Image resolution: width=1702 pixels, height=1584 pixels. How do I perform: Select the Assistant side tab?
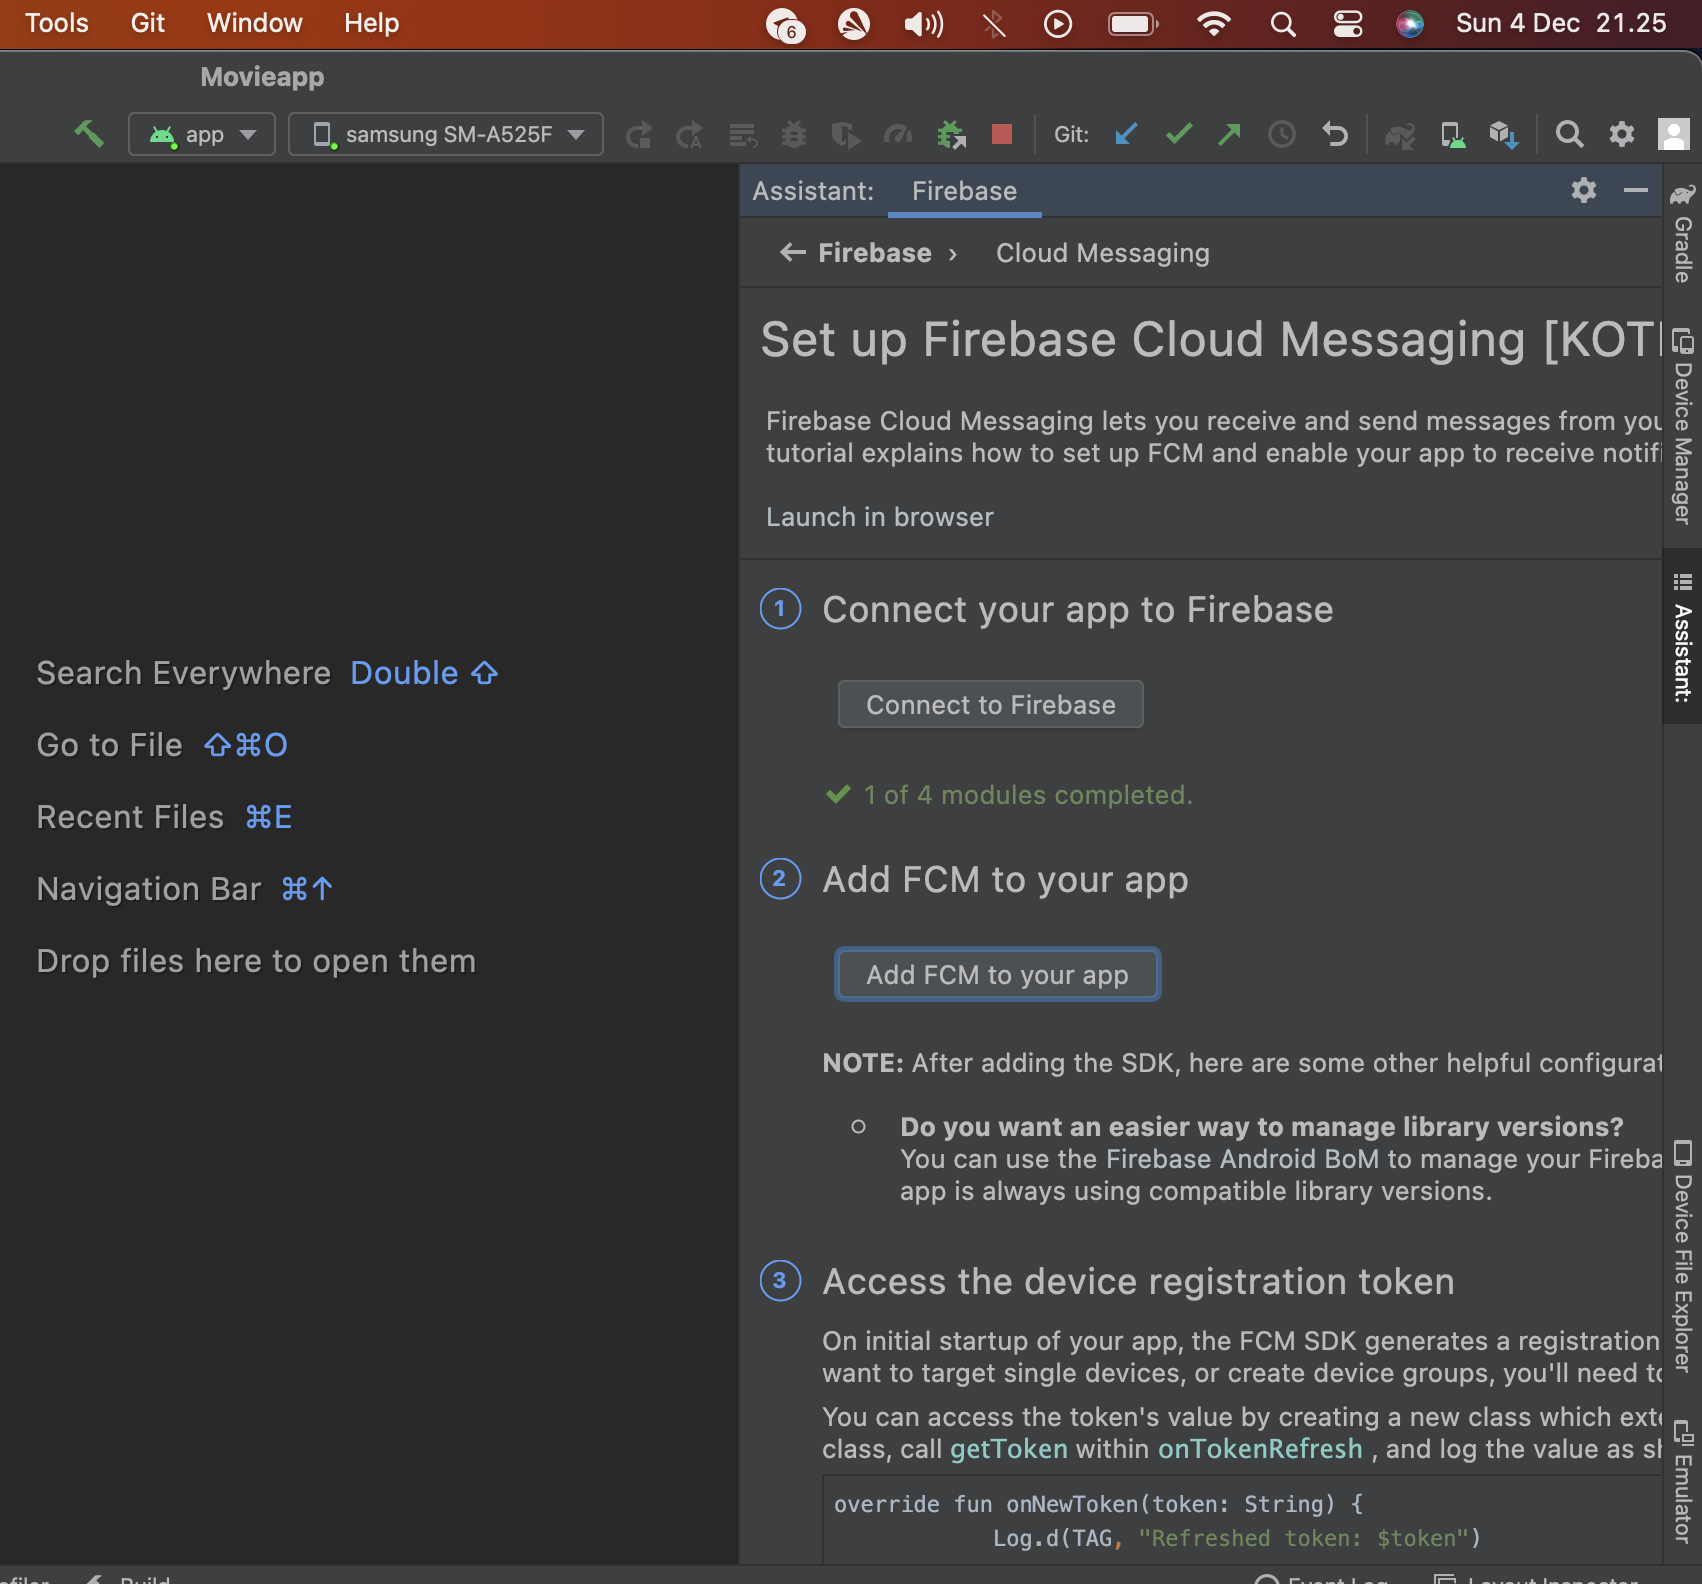1683,637
